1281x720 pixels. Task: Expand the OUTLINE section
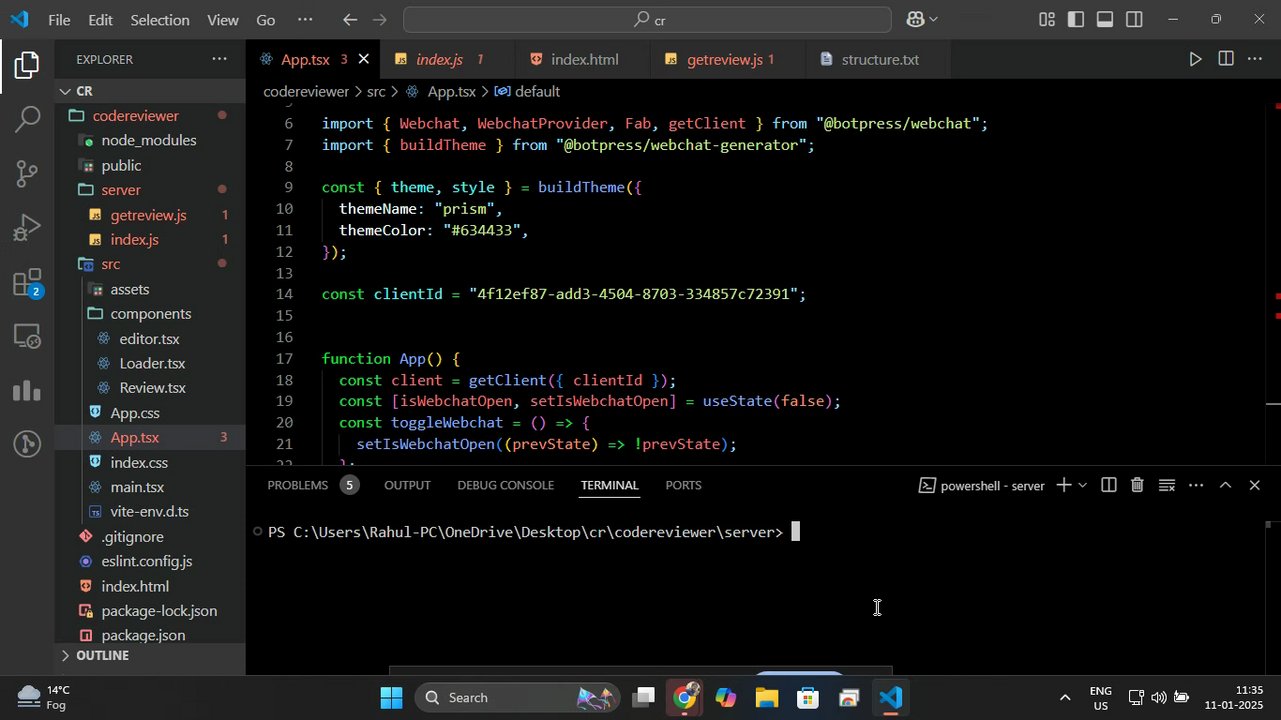coord(102,656)
